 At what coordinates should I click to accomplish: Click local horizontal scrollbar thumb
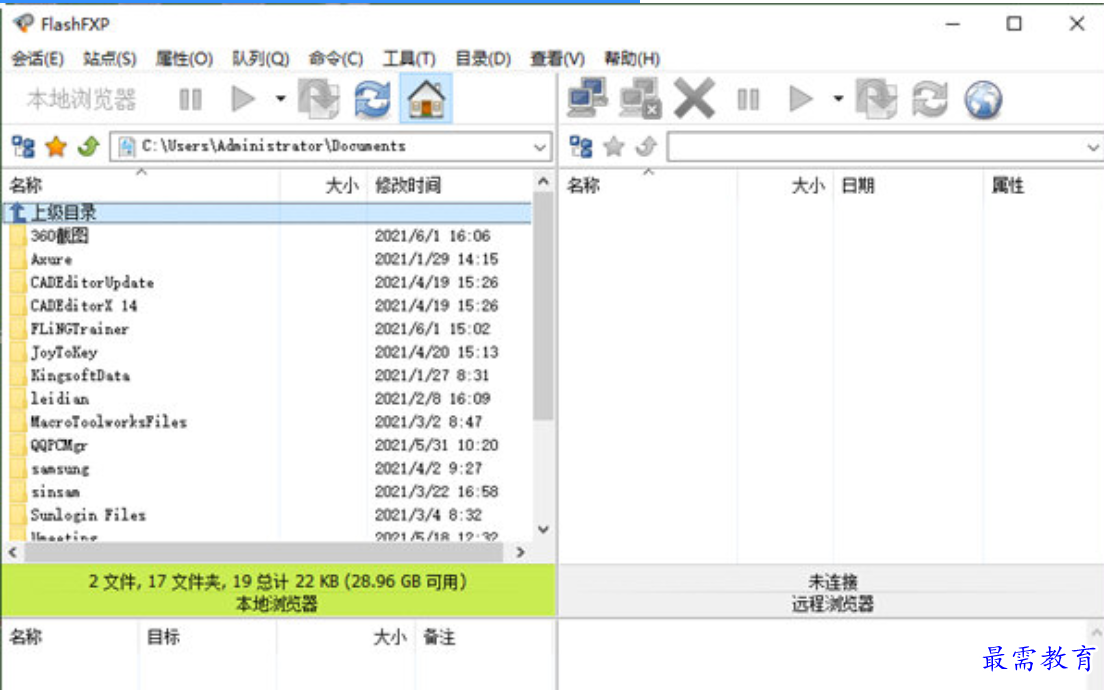(264, 552)
